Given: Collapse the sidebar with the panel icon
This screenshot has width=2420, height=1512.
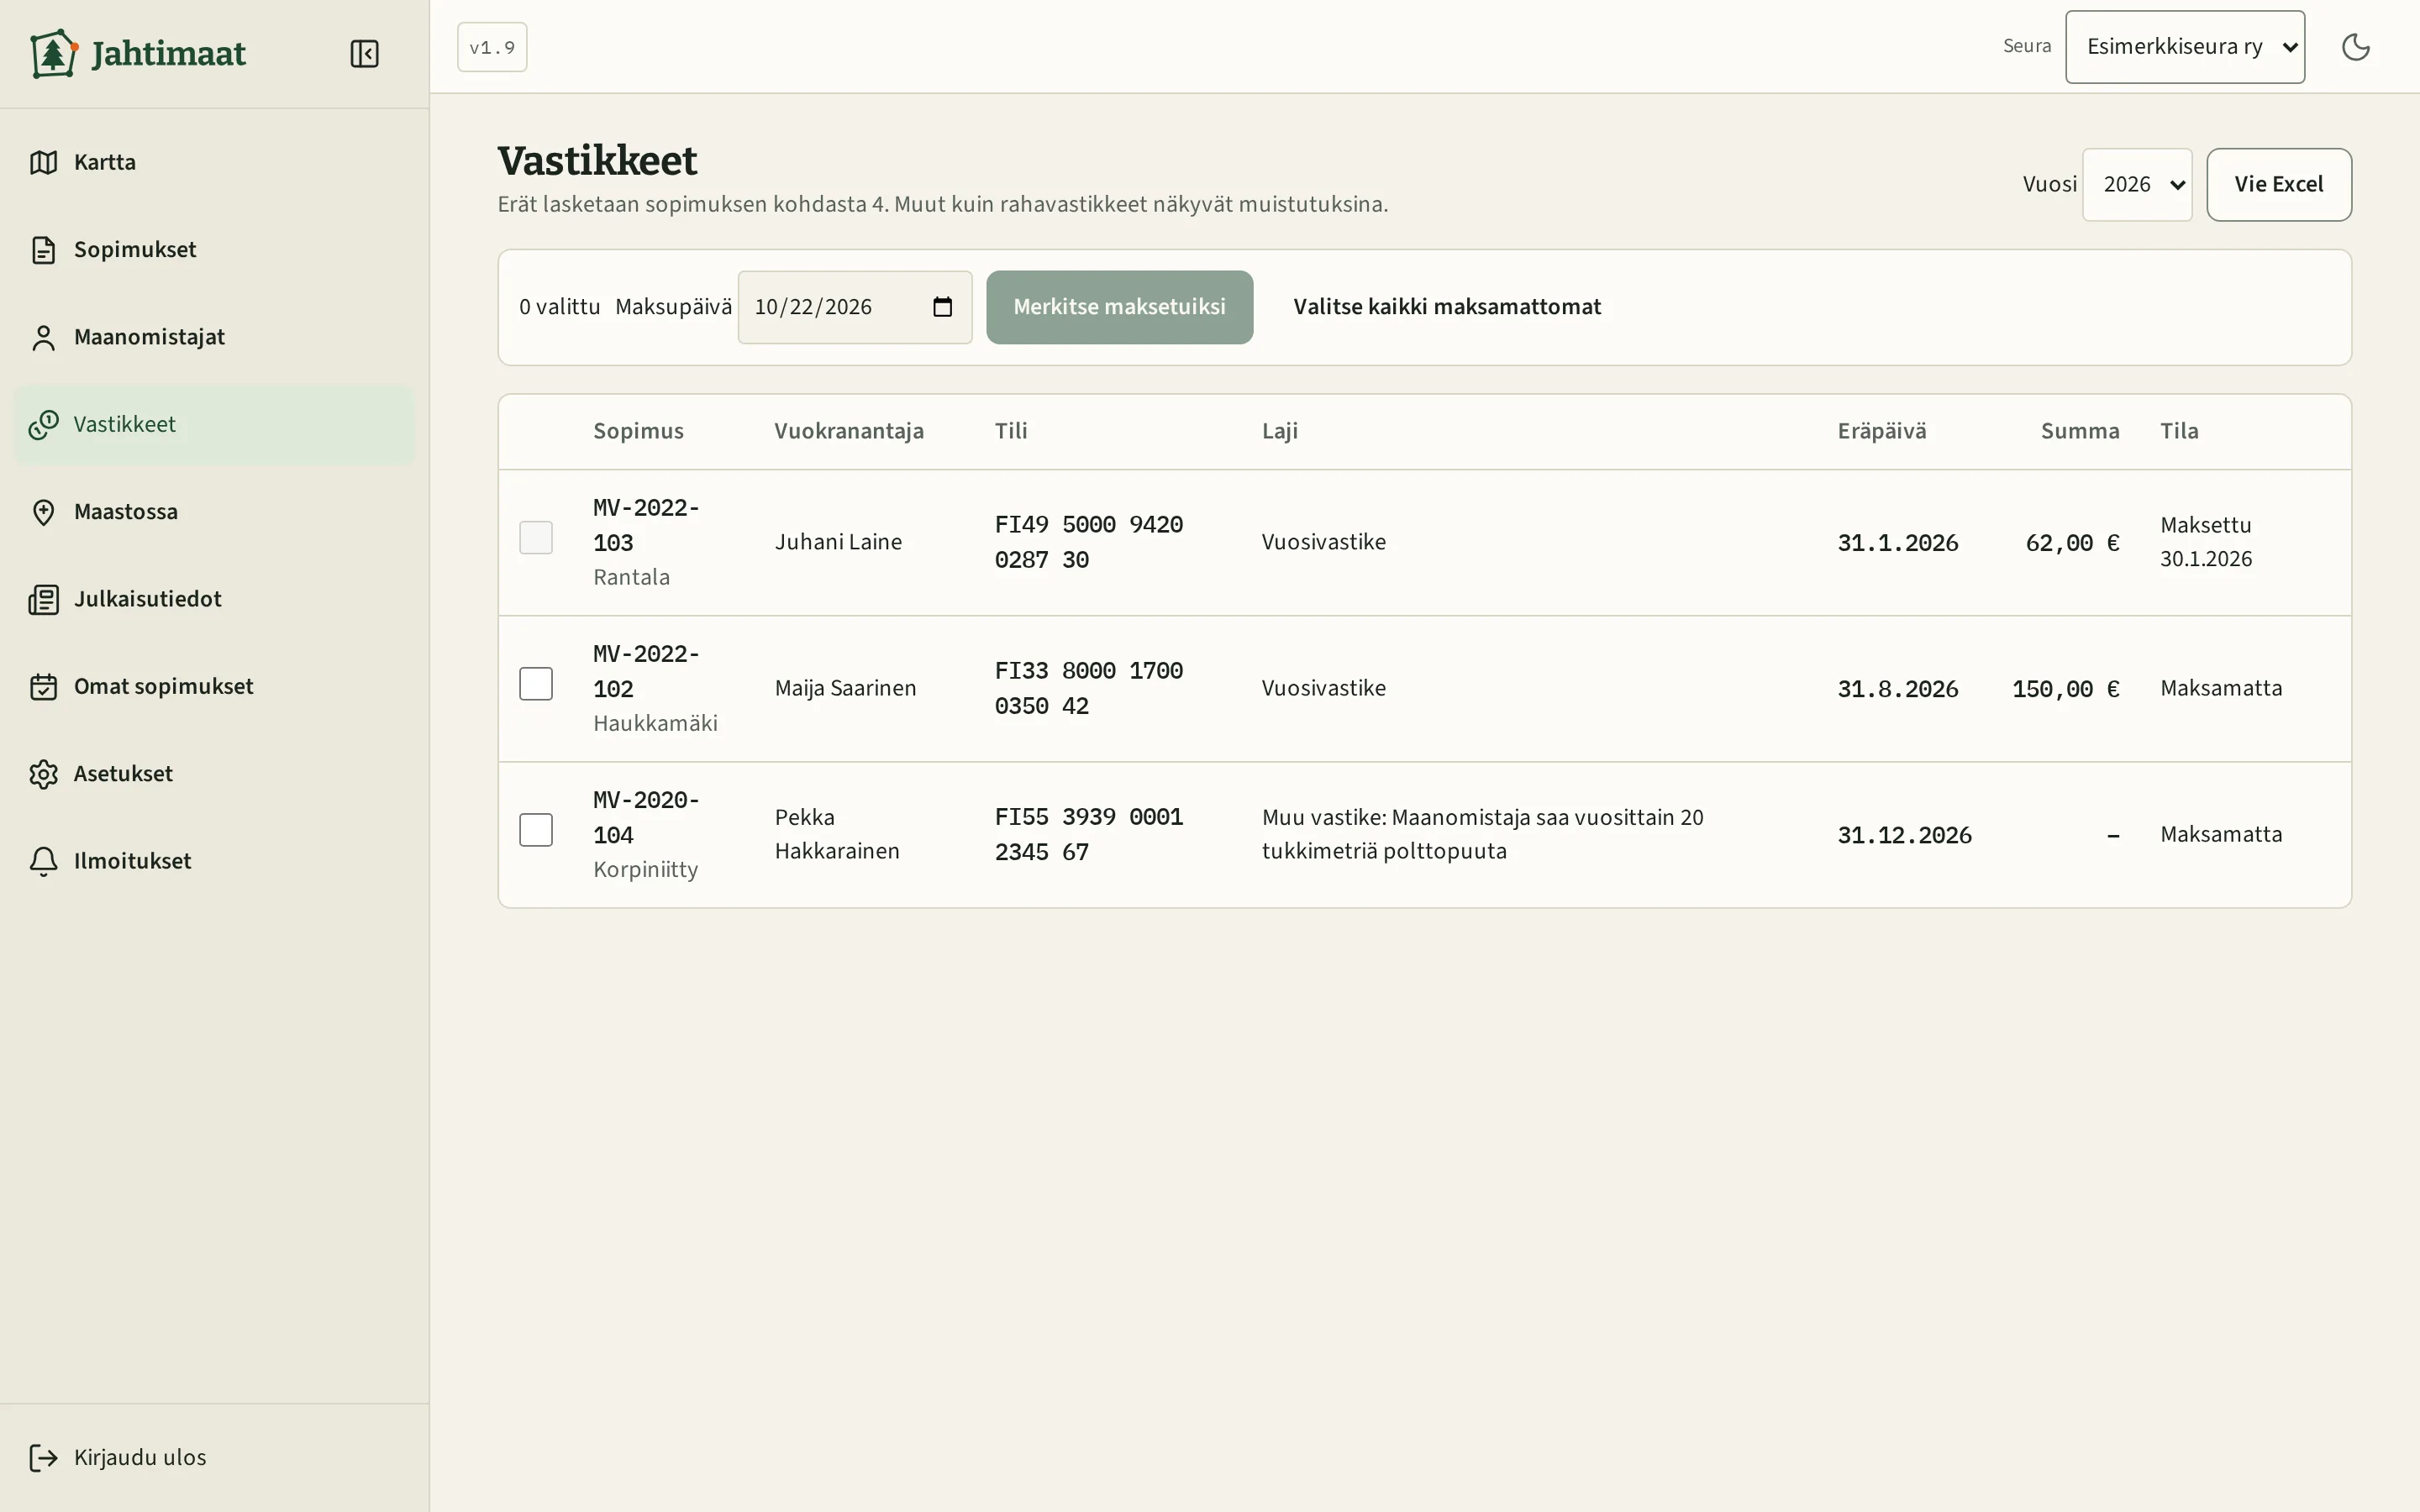Looking at the screenshot, I should (x=364, y=53).
